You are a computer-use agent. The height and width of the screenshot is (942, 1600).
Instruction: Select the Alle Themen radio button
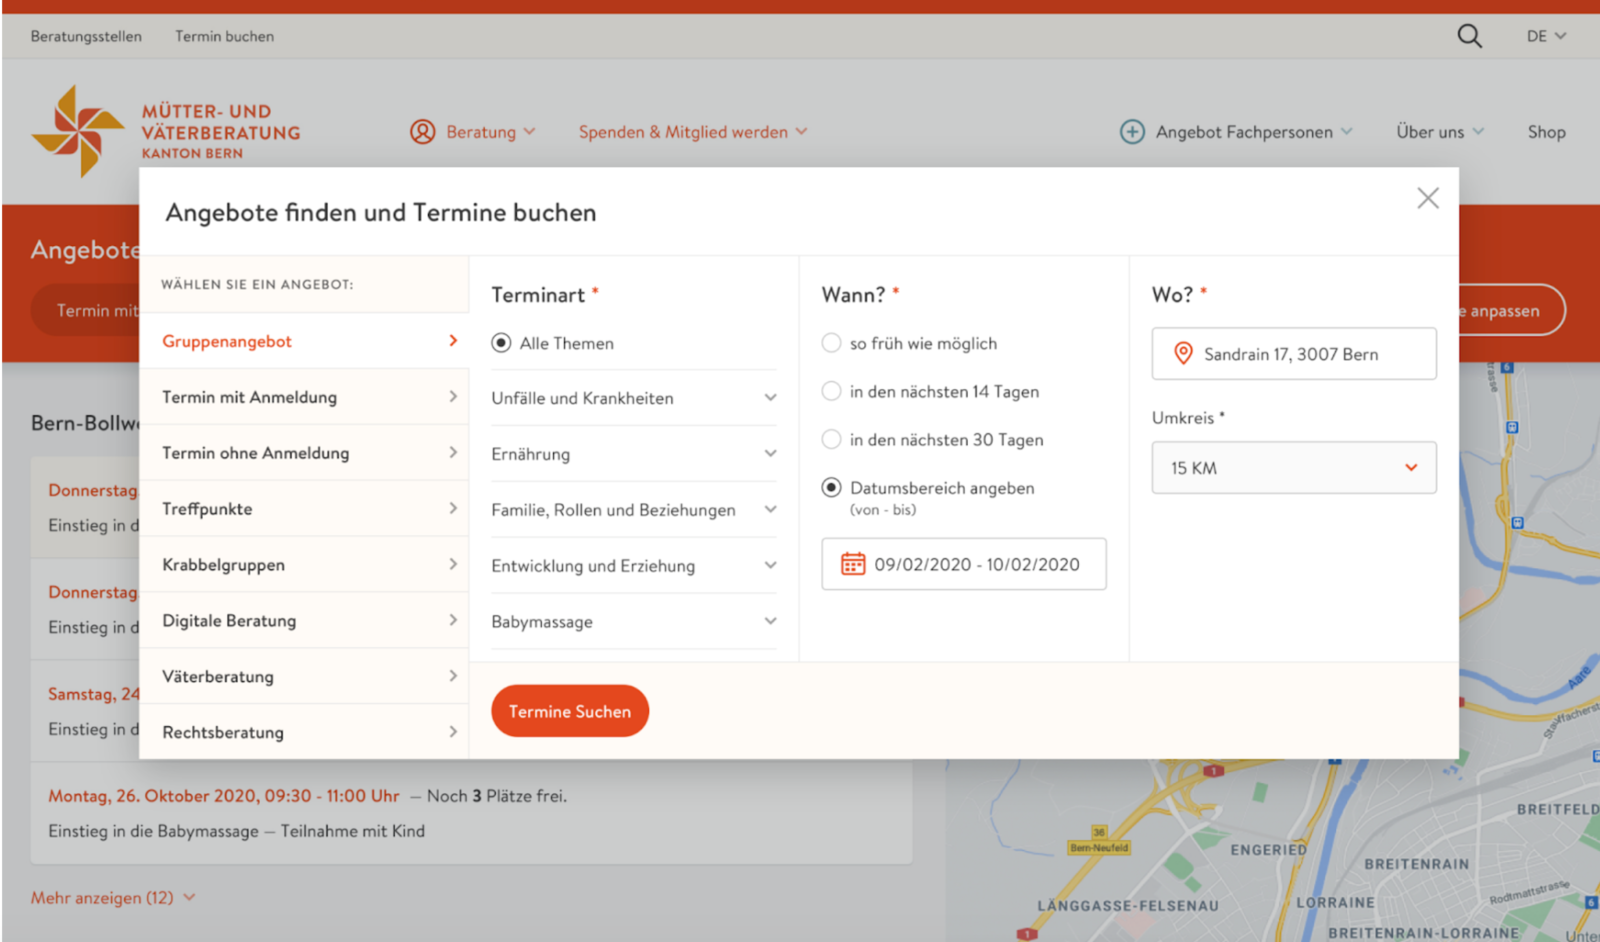click(501, 343)
